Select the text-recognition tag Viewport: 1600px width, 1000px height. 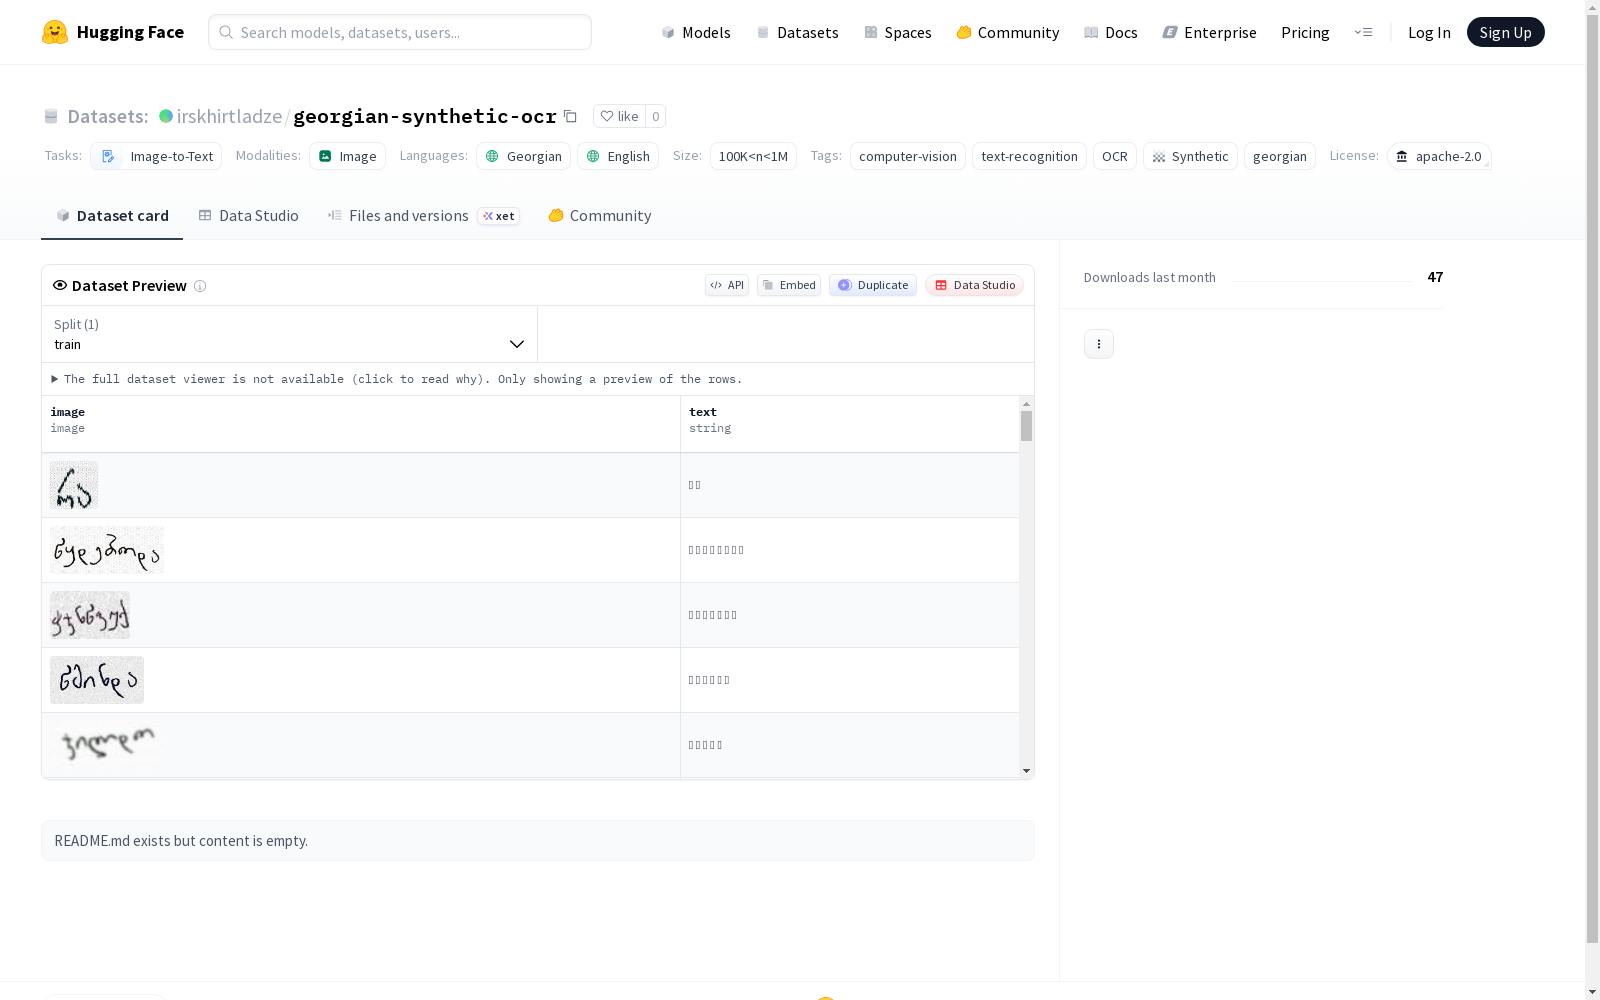pos(1029,156)
